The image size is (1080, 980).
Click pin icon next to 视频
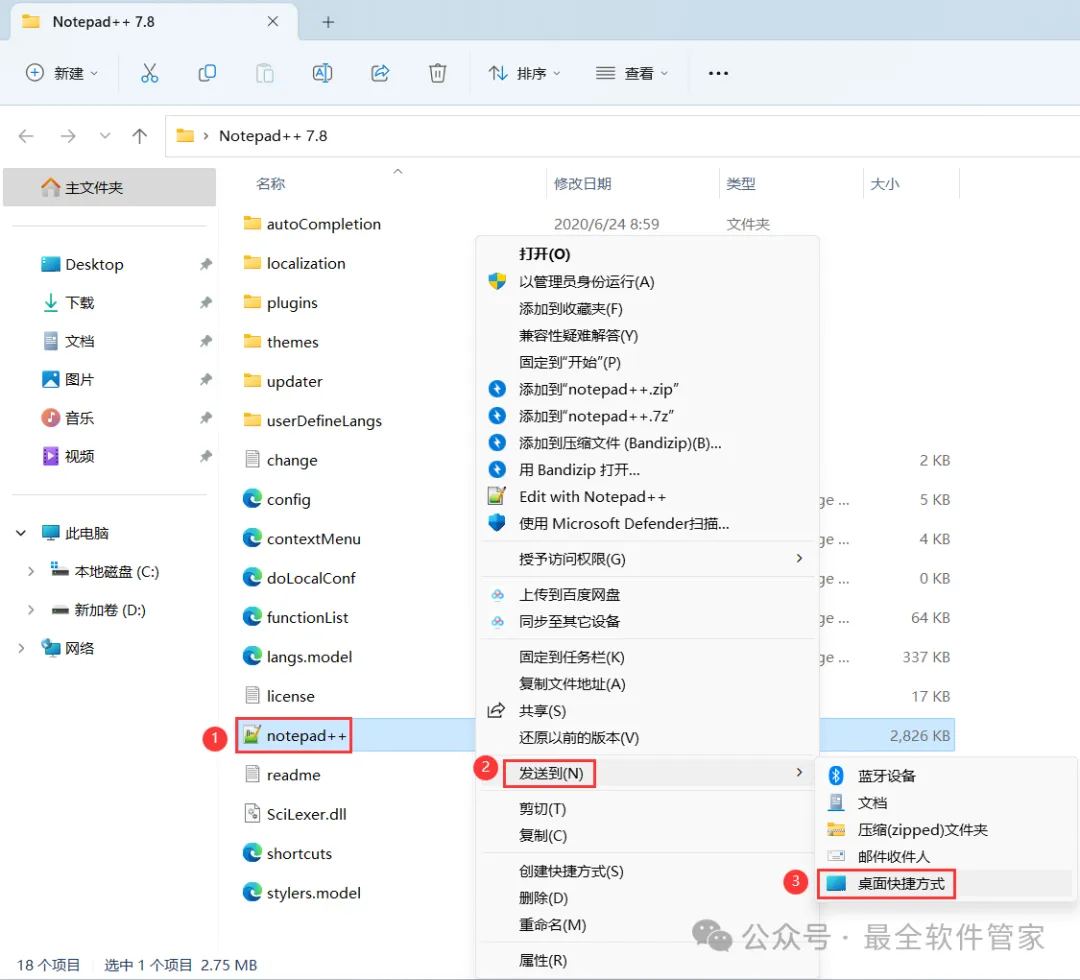click(205, 456)
